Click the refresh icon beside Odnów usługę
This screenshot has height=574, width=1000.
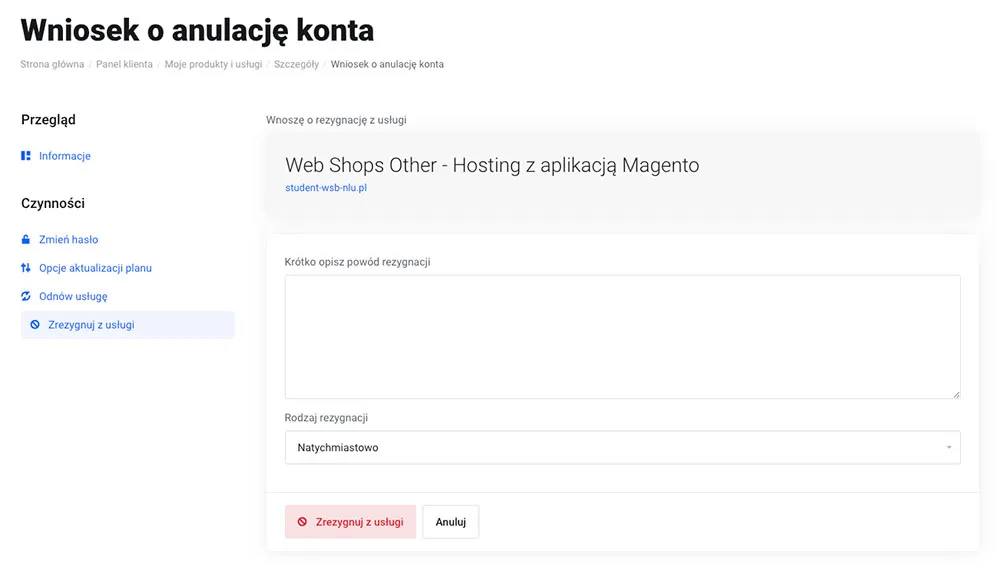click(x=26, y=296)
